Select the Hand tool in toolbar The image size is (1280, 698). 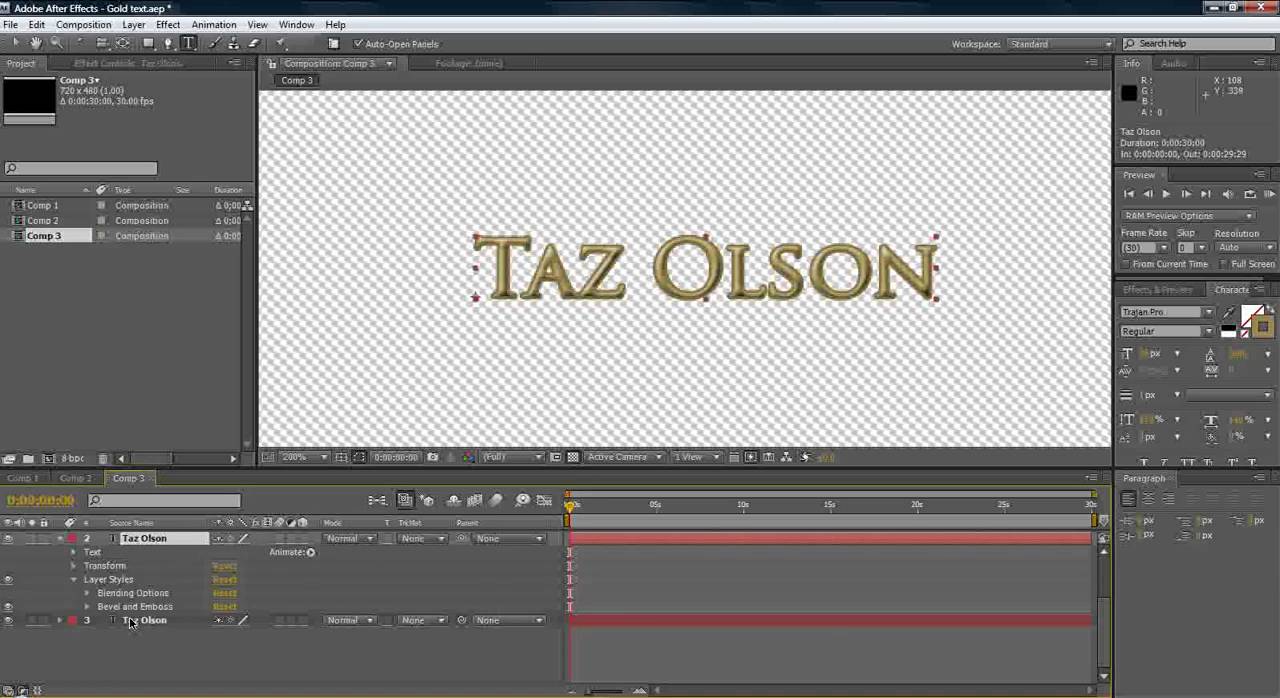point(36,43)
